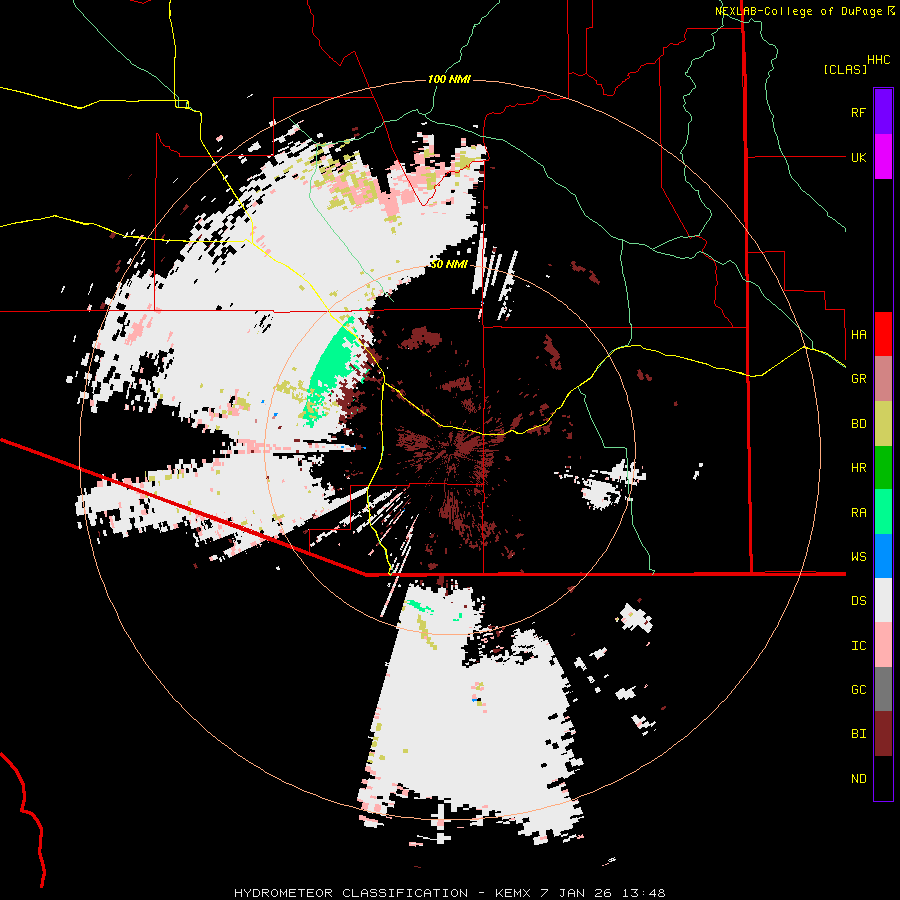The height and width of the screenshot is (900, 900).
Task: Click the HHC product label
Action: click(879, 60)
